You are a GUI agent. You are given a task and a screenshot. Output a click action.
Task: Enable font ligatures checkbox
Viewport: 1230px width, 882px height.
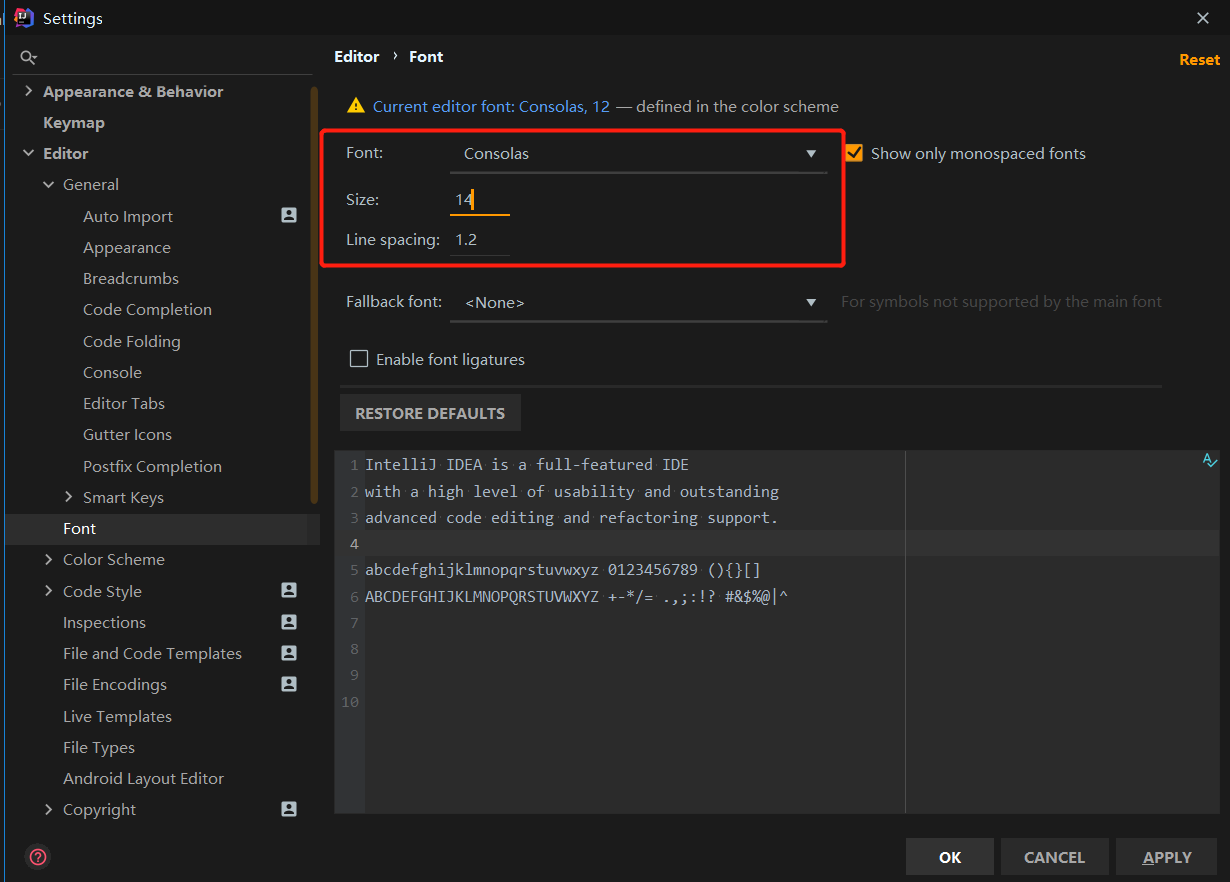[x=358, y=359]
